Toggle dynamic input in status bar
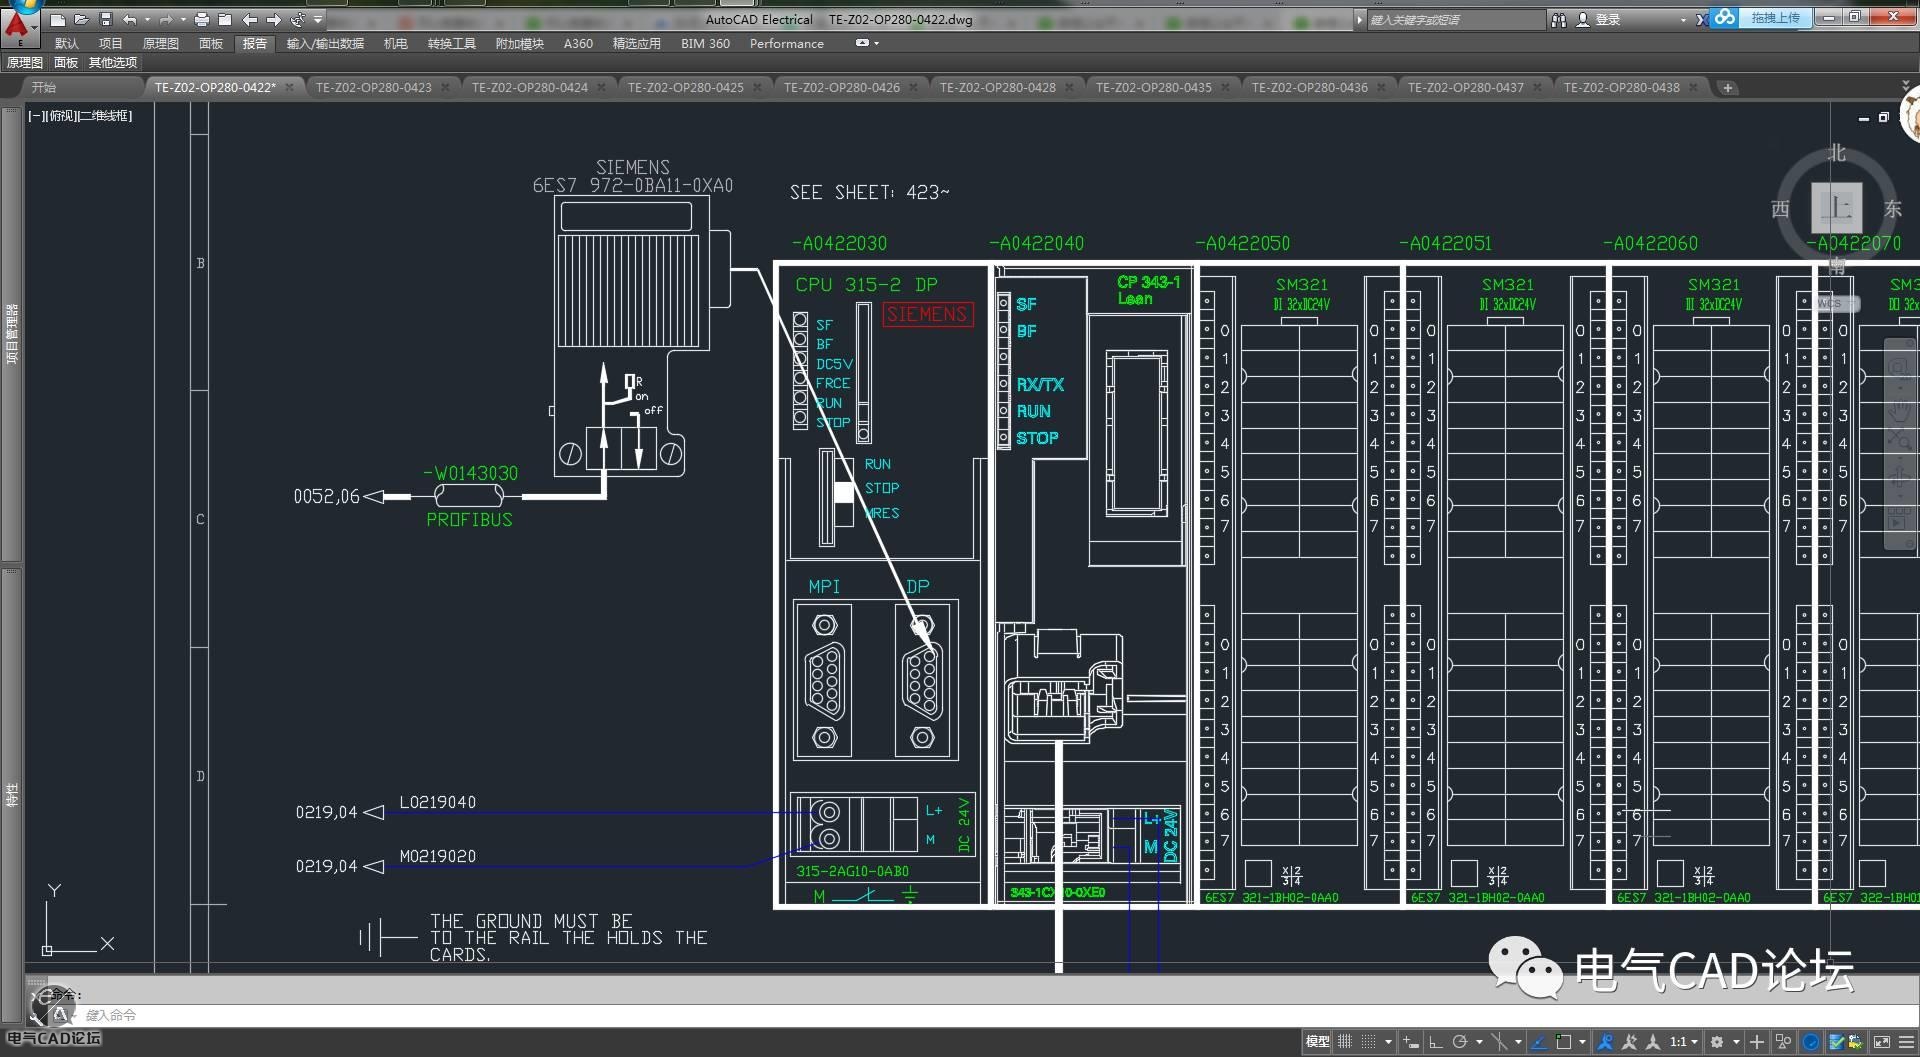Viewport: 1920px width, 1057px height. [x=1410, y=1042]
